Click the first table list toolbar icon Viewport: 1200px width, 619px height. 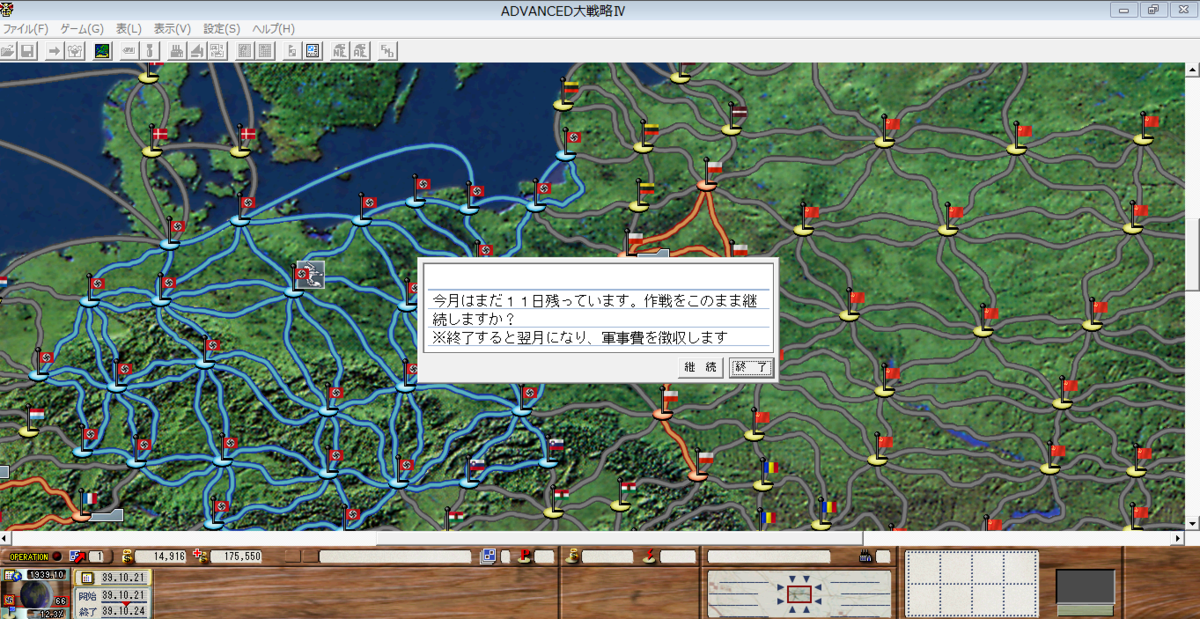[244, 50]
